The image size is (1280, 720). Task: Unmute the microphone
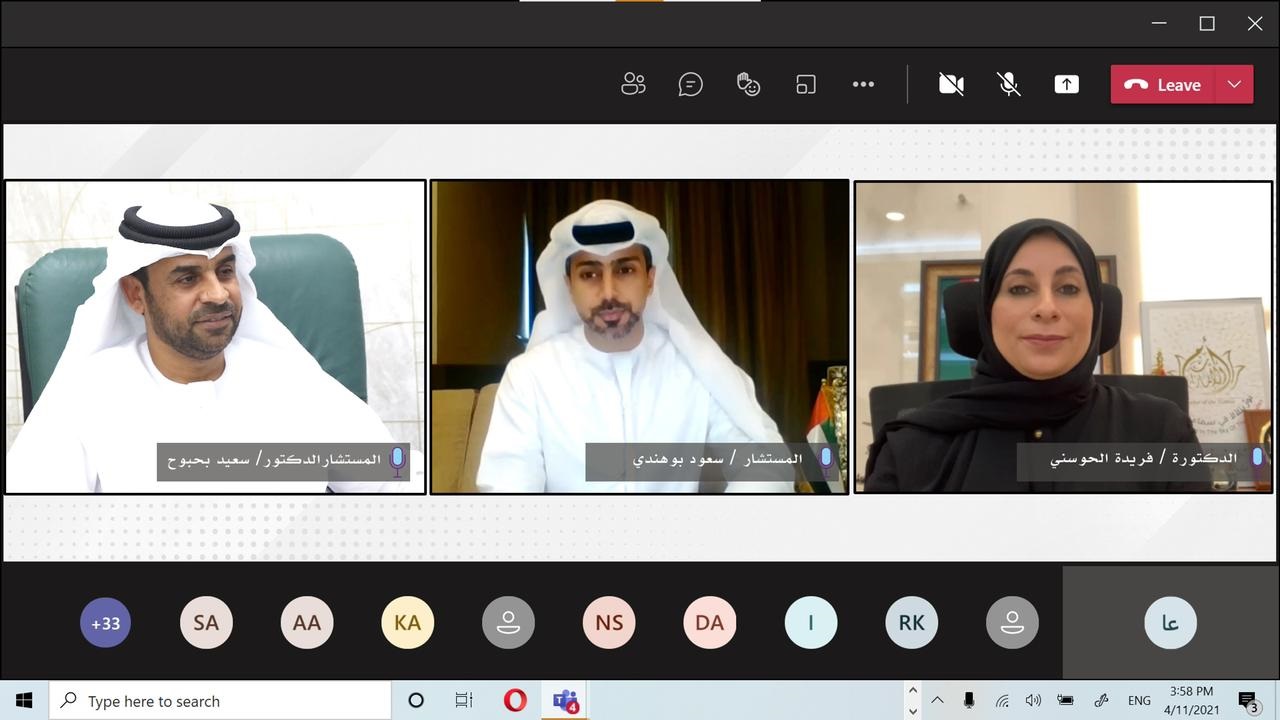[1009, 85]
